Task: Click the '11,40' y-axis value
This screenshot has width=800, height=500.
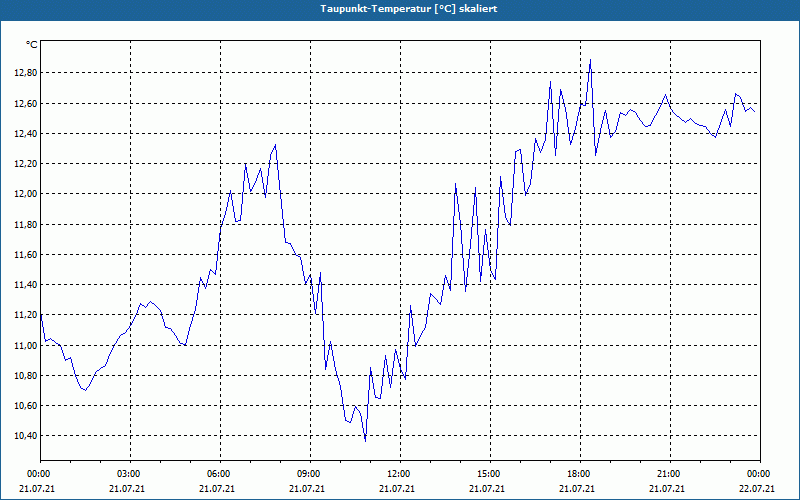Action: pos(26,285)
